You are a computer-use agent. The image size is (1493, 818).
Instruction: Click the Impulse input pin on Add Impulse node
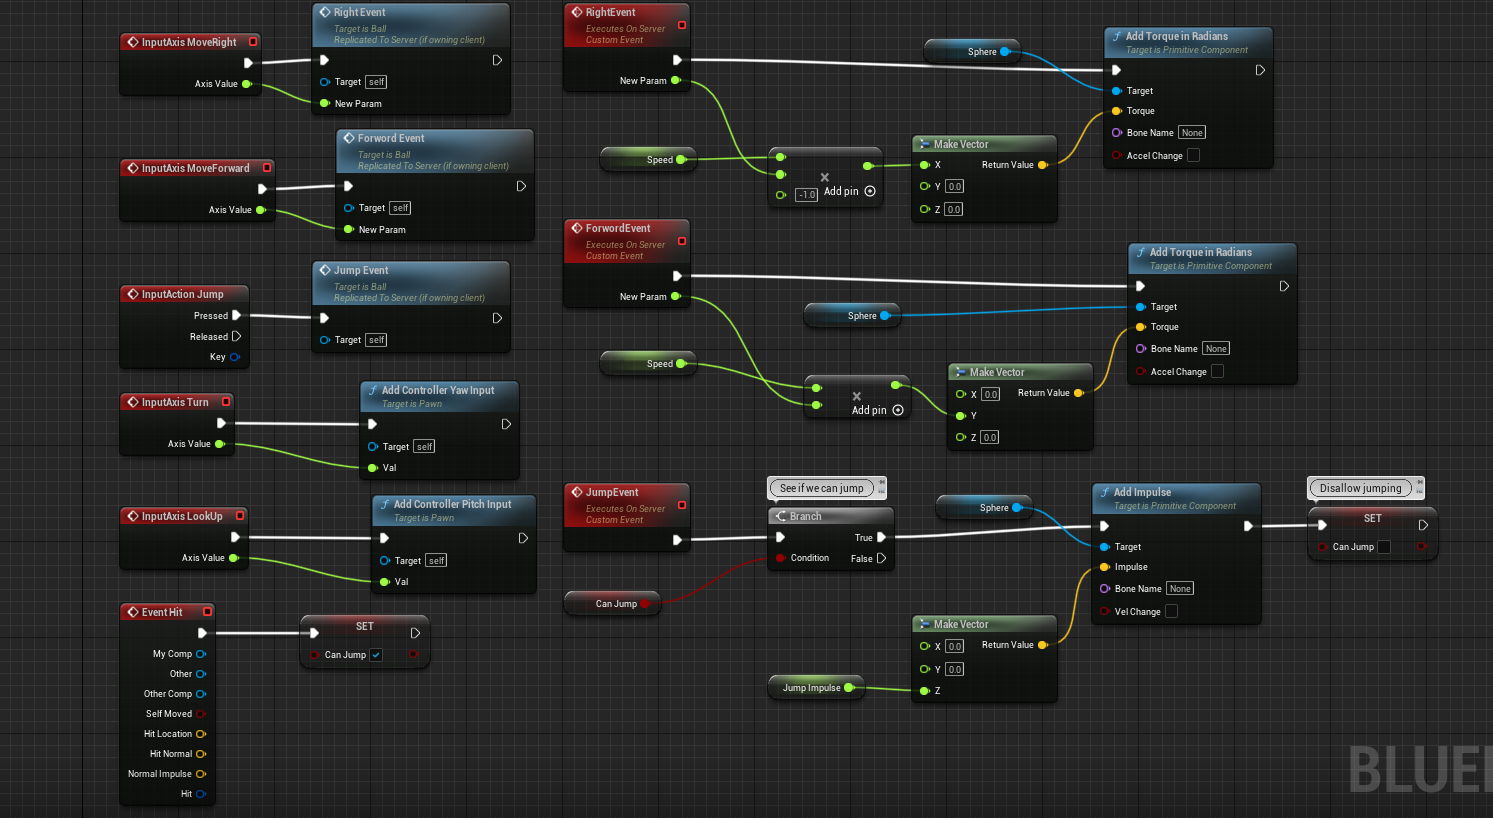(x=1104, y=567)
